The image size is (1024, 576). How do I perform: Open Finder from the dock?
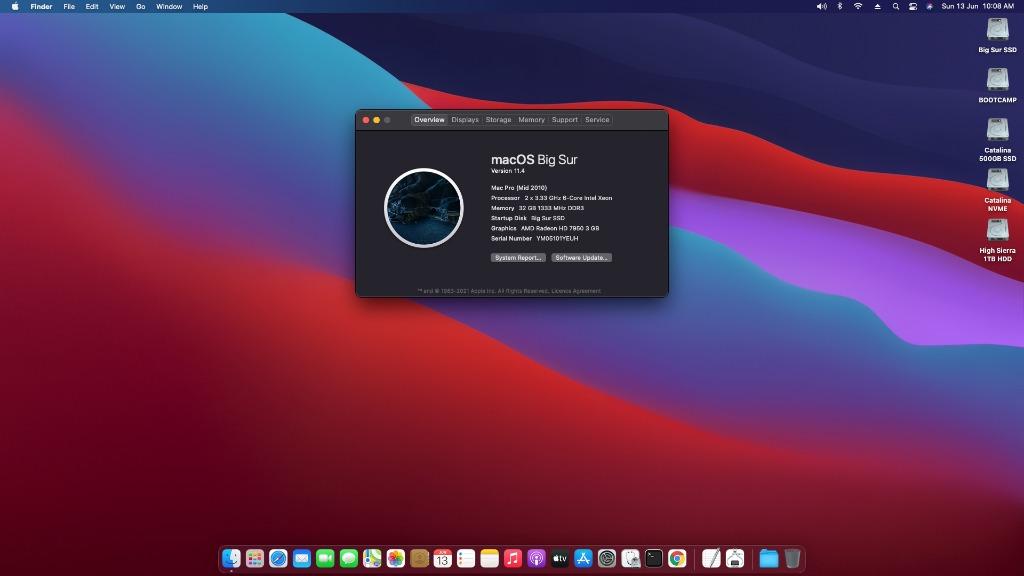pos(231,558)
